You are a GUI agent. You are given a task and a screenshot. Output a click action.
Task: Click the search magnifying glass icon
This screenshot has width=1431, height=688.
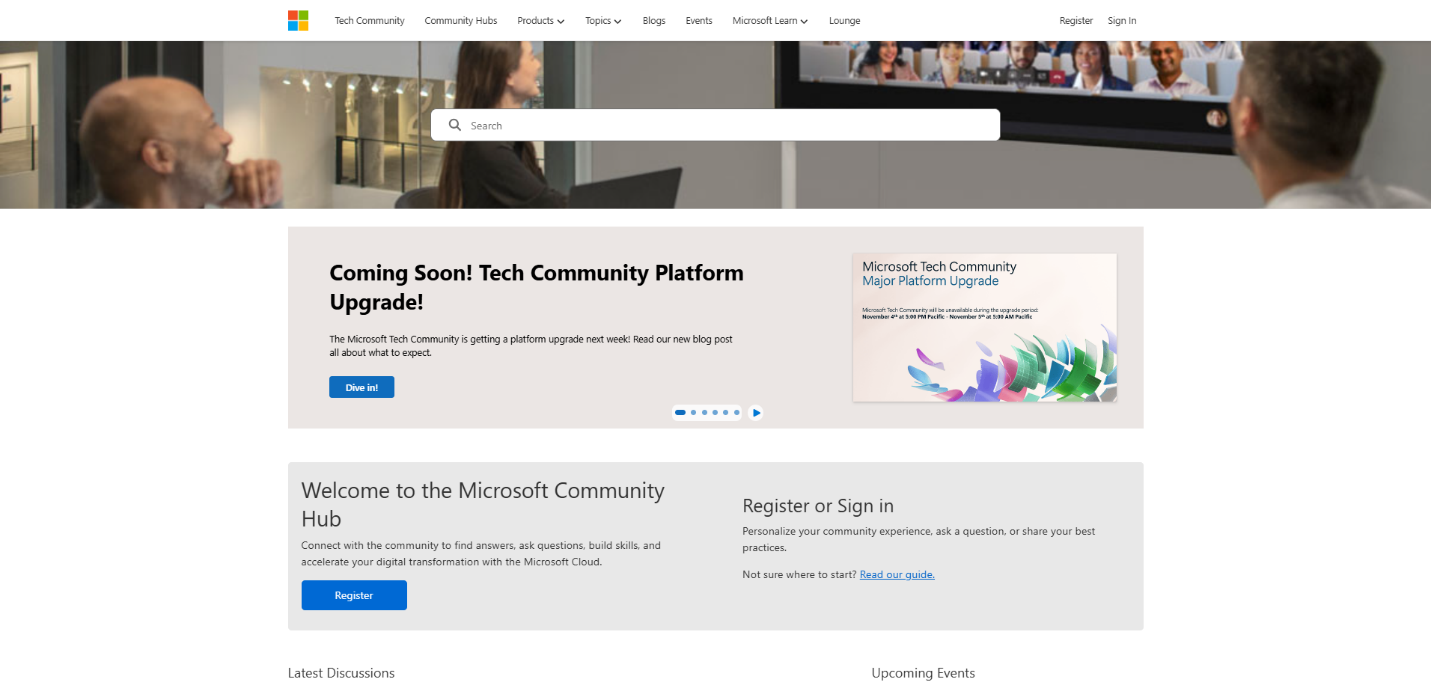click(455, 124)
